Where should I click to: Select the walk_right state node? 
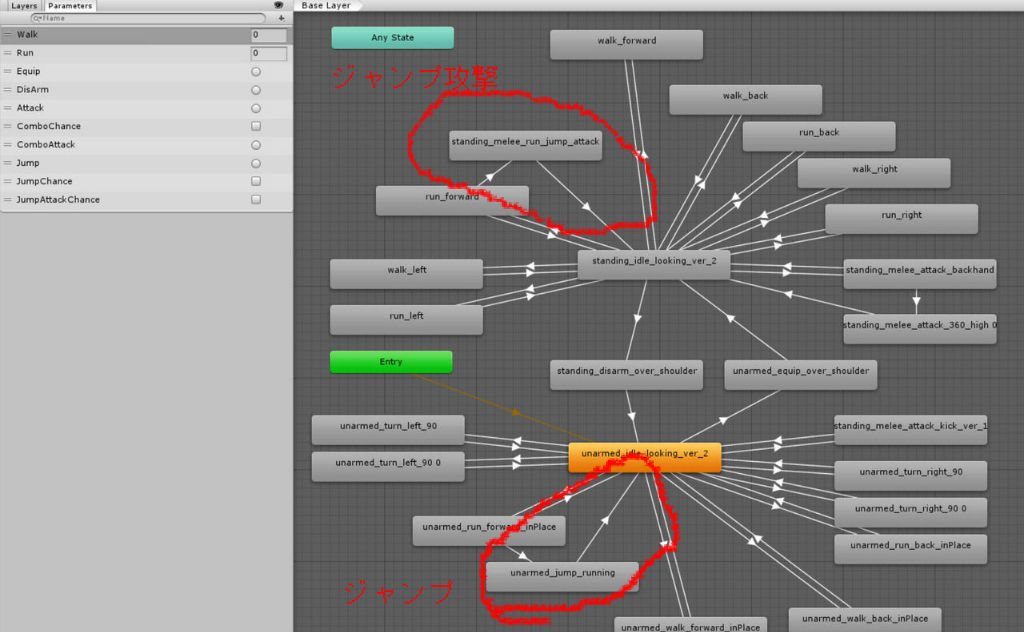(874, 172)
